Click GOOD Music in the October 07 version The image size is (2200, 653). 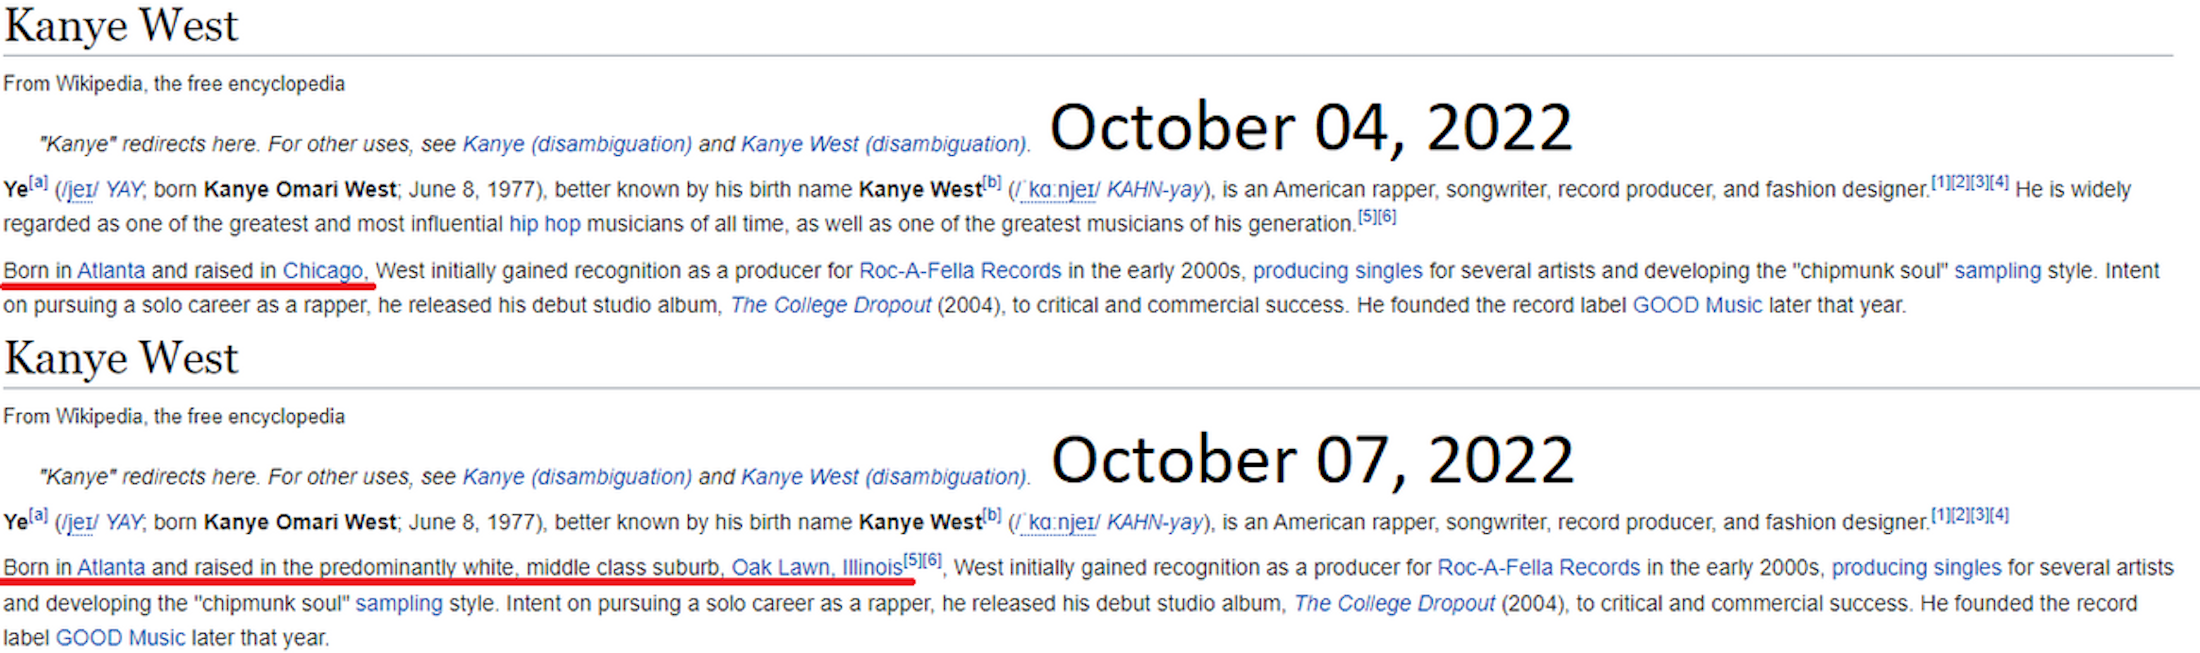tap(120, 638)
